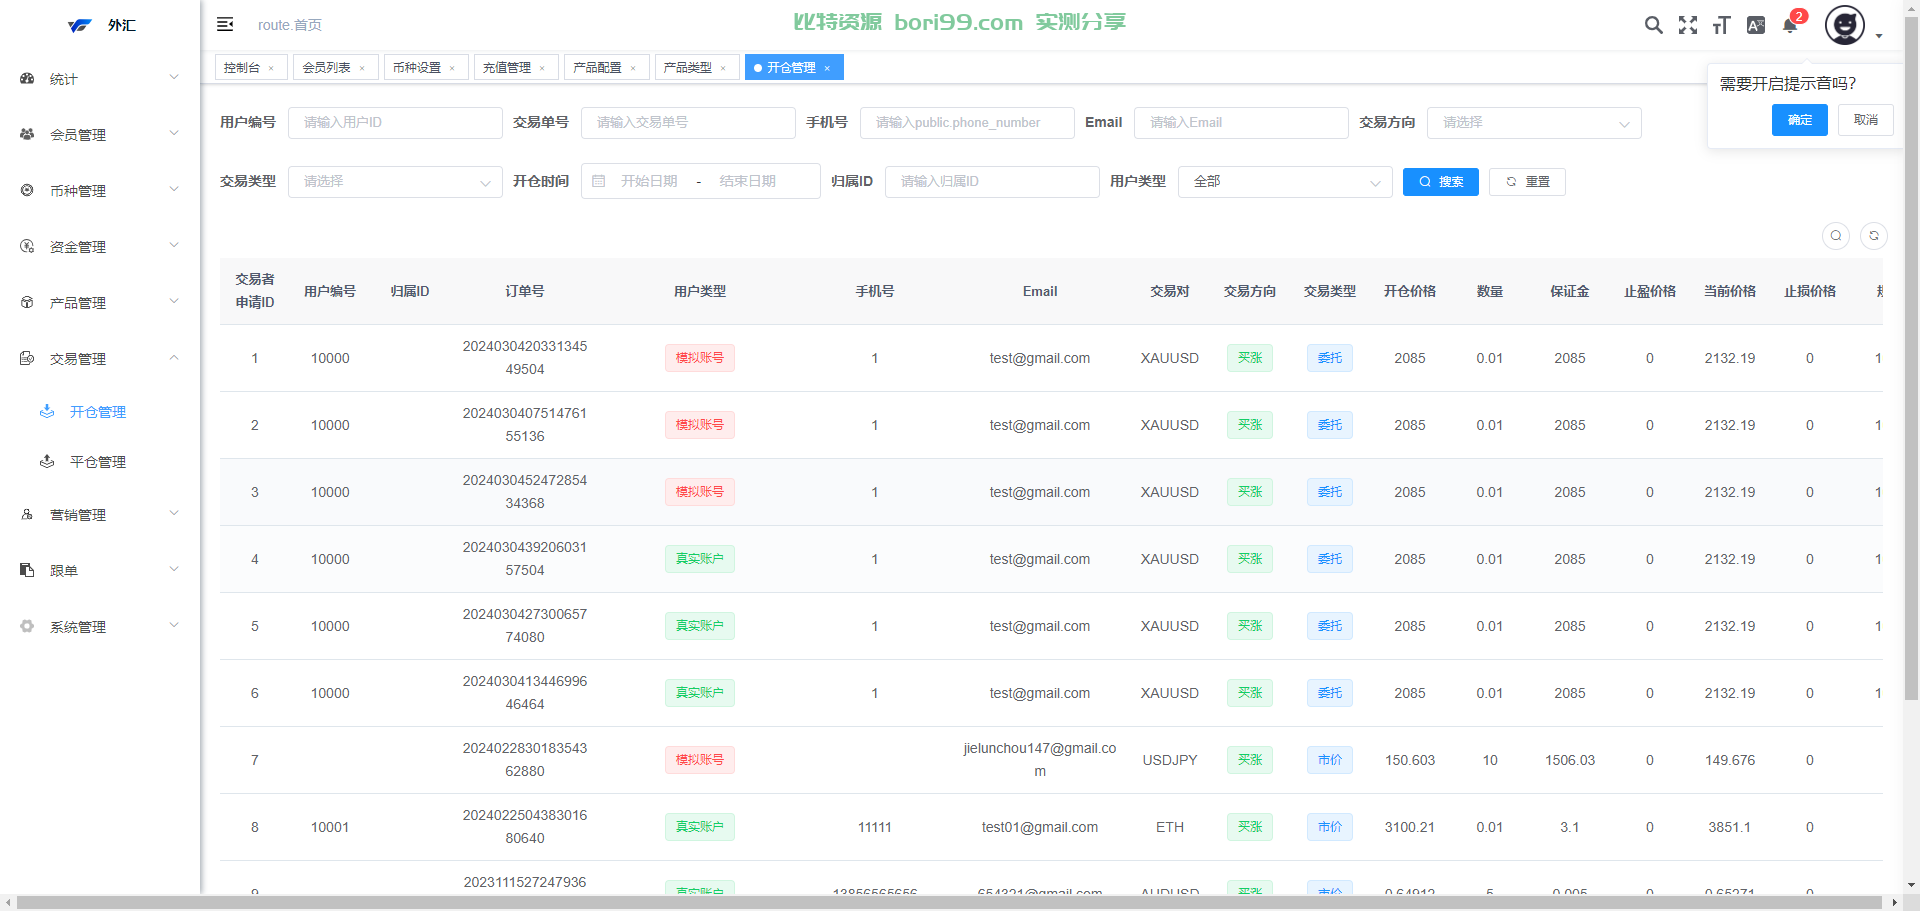Close the 币种设置 tab
Viewport: 1920px width, 911px height.
(452, 68)
